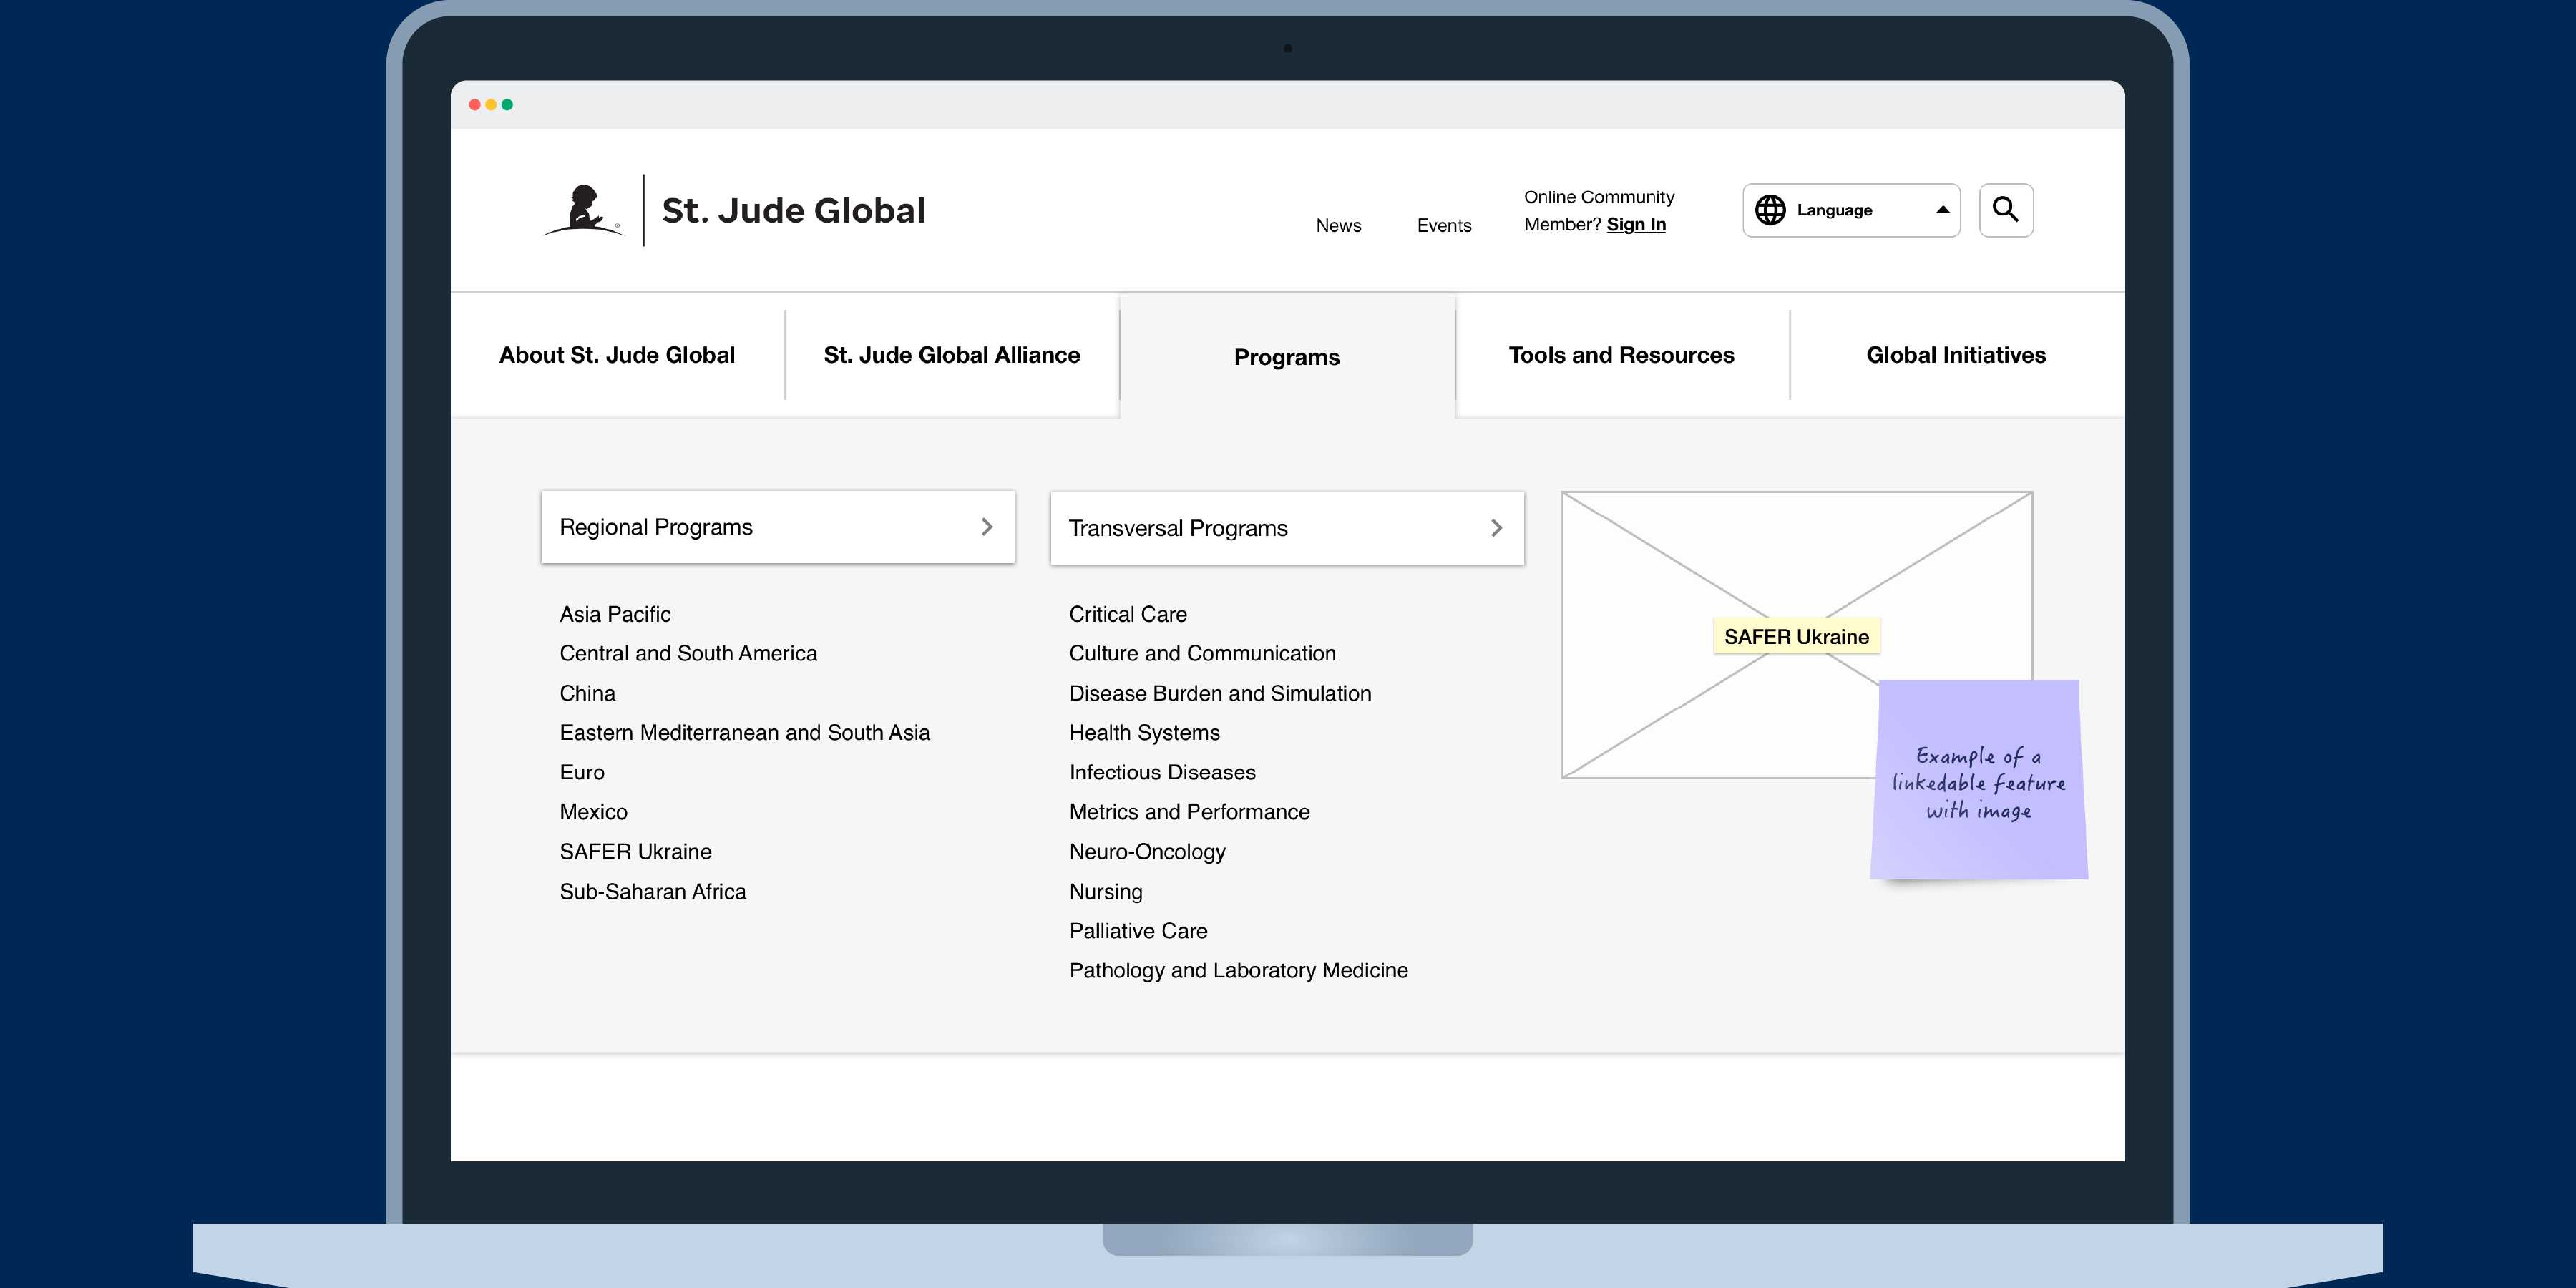Click the yellow SAFER Ukraine image label
The width and height of the screenshot is (2576, 1288).
[x=1796, y=637]
